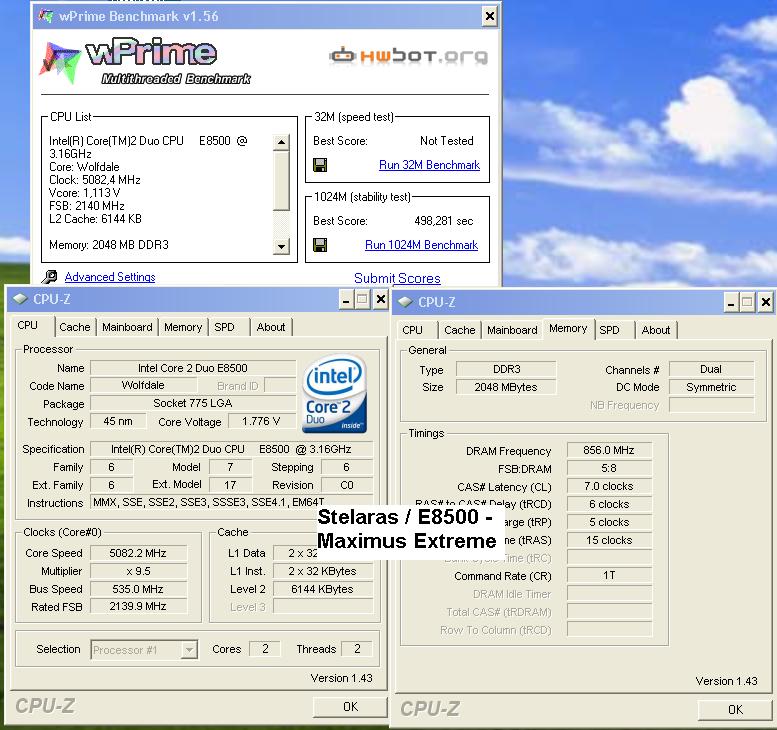Click the Revision value C0
Screen dimensions: 777x730
[x=346, y=485]
